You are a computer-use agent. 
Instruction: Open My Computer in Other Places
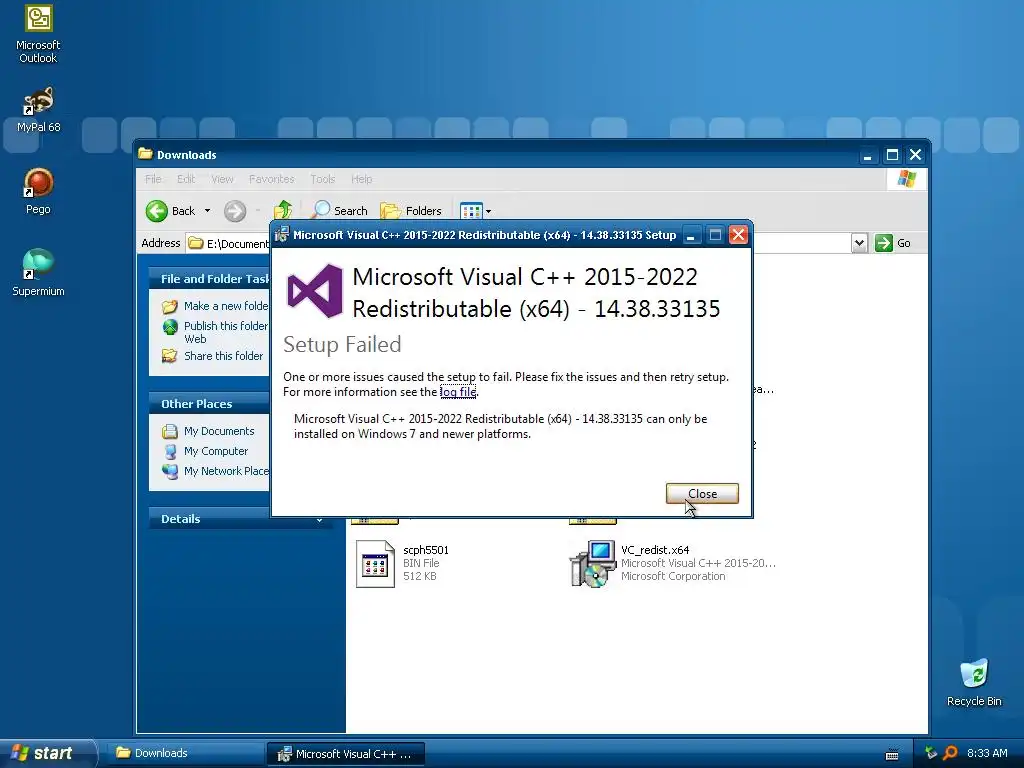coord(205,451)
